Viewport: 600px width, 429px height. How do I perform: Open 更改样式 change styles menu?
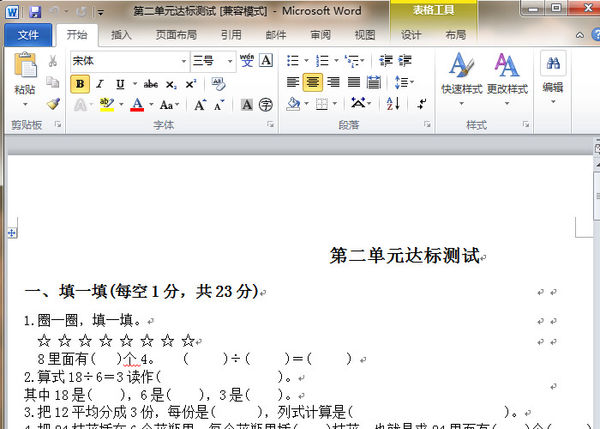coord(507,80)
